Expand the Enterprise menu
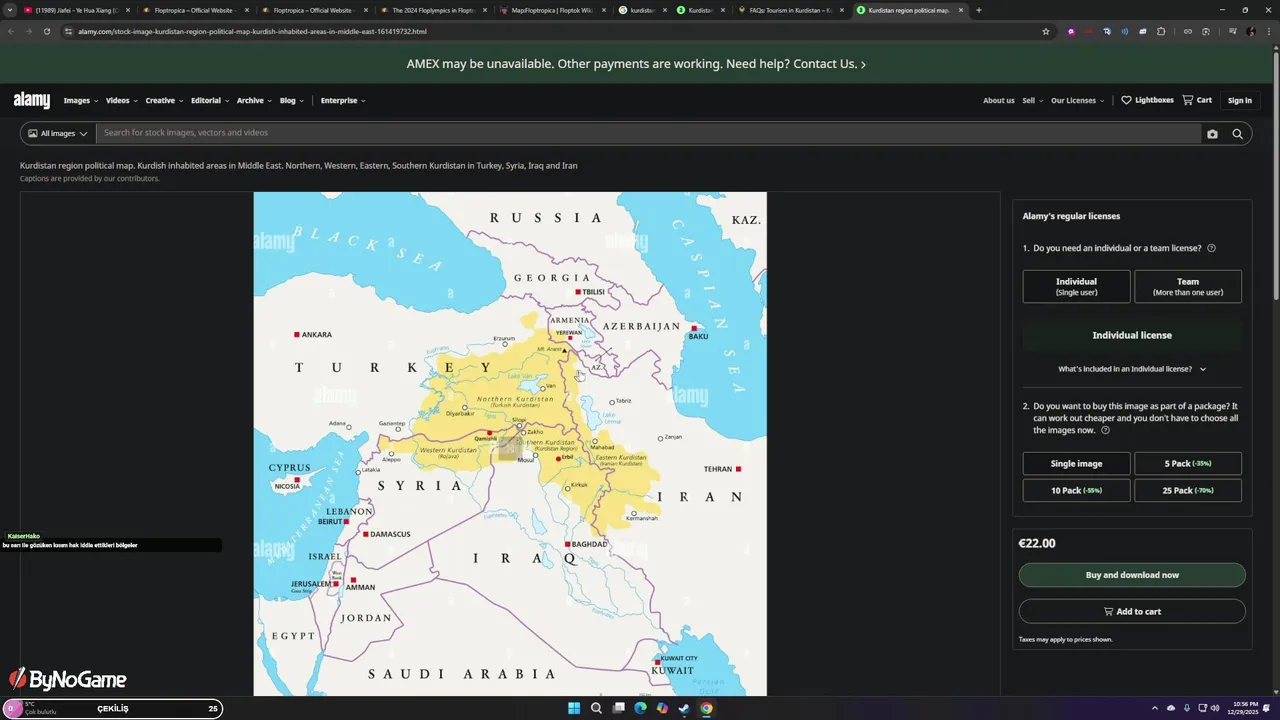 [343, 100]
